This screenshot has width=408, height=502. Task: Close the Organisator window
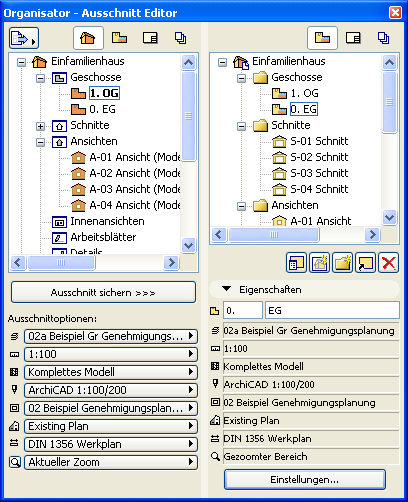(395, 13)
